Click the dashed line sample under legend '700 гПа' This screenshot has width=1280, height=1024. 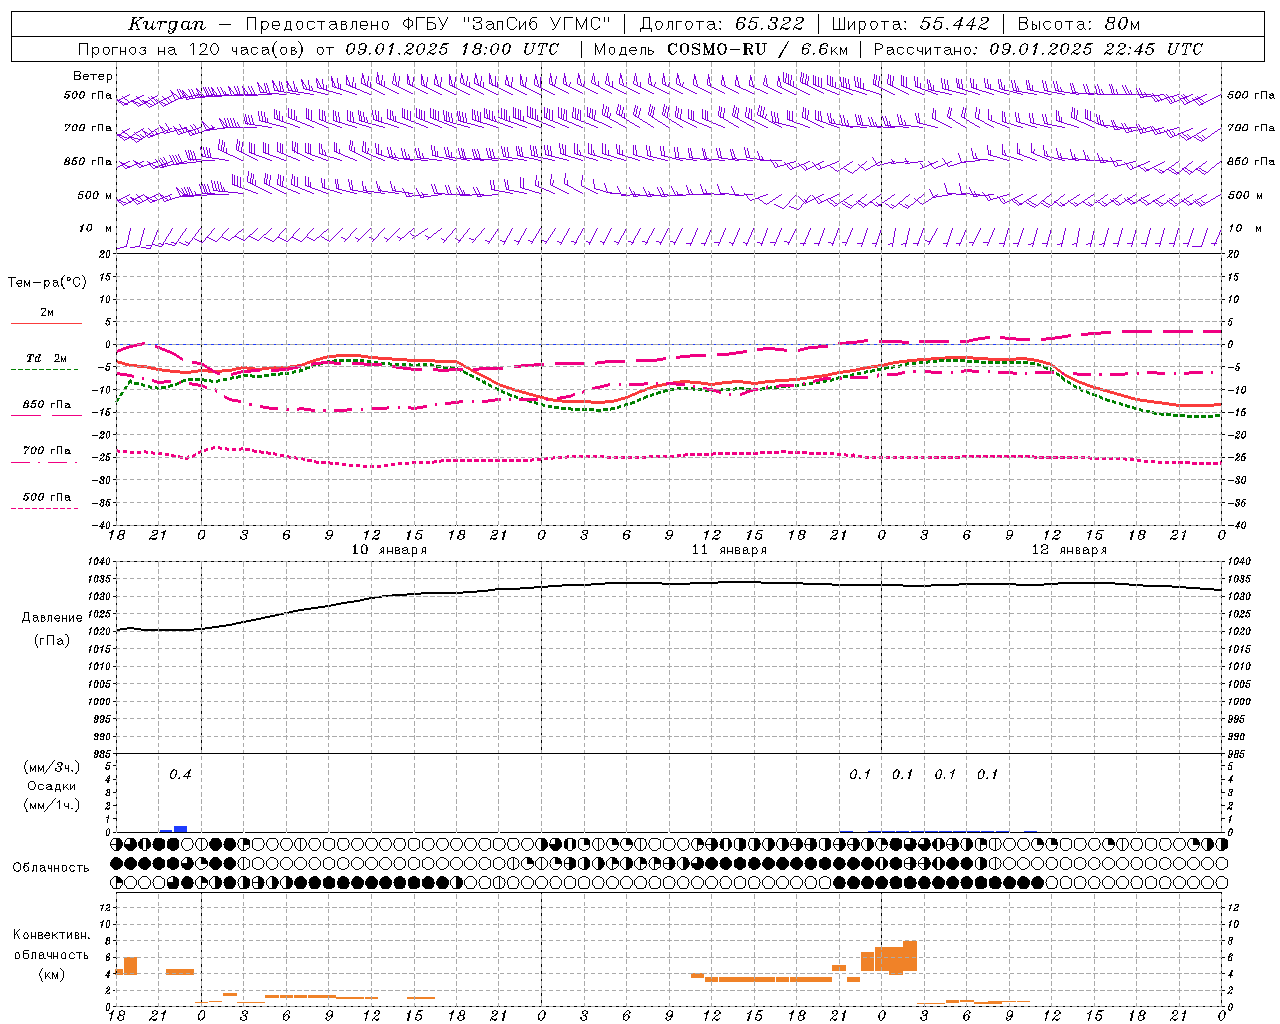(x=44, y=462)
